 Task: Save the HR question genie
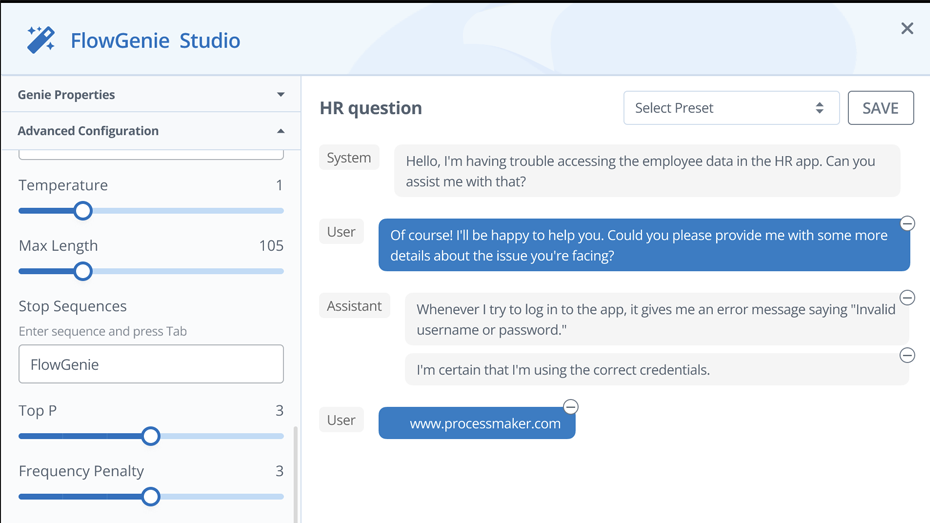(880, 108)
